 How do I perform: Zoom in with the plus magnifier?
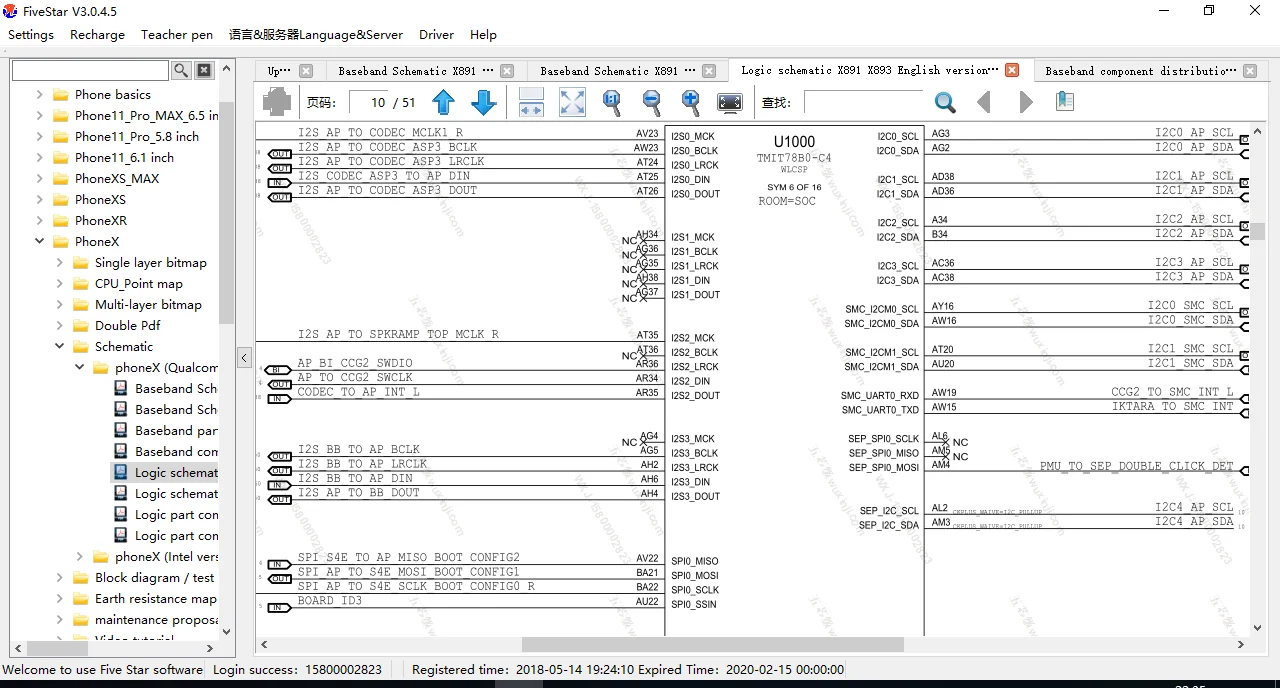(690, 102)
